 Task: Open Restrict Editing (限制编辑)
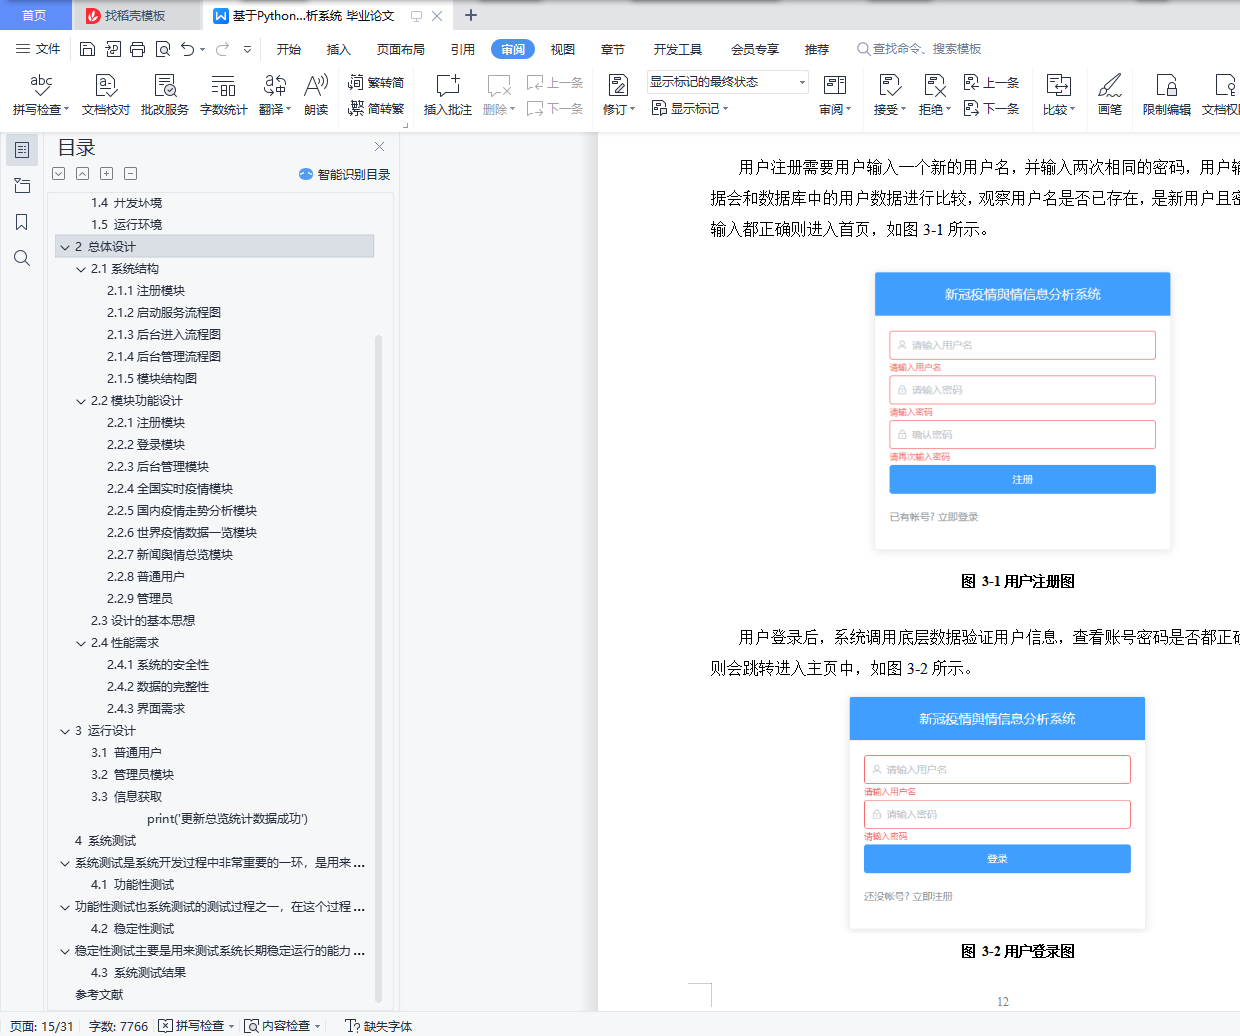pos(1167,95)
